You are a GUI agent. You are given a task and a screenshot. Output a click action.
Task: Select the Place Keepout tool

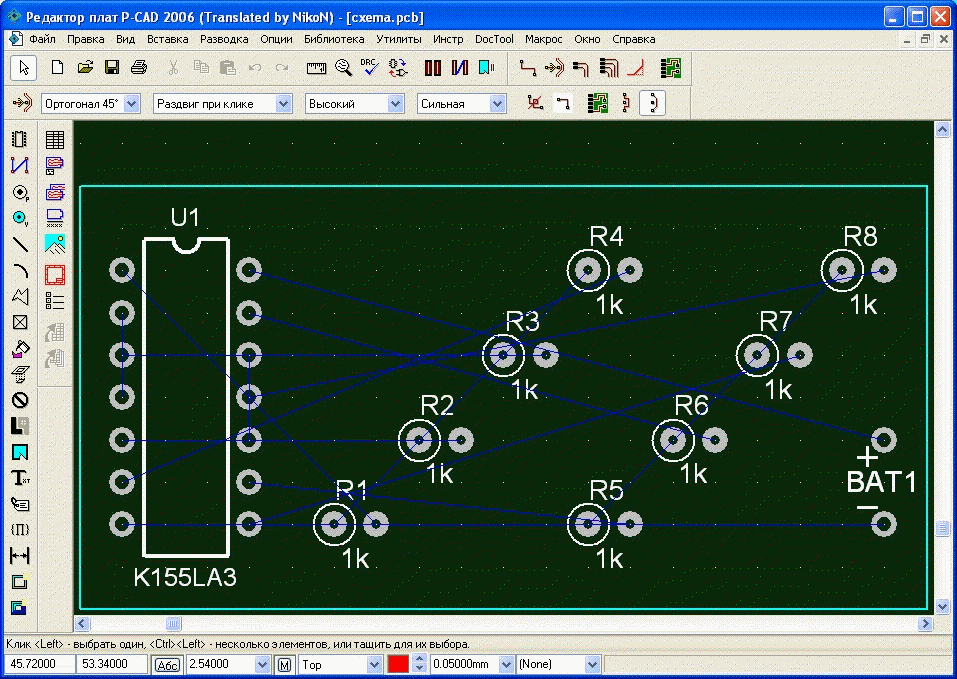pos(19,400)
